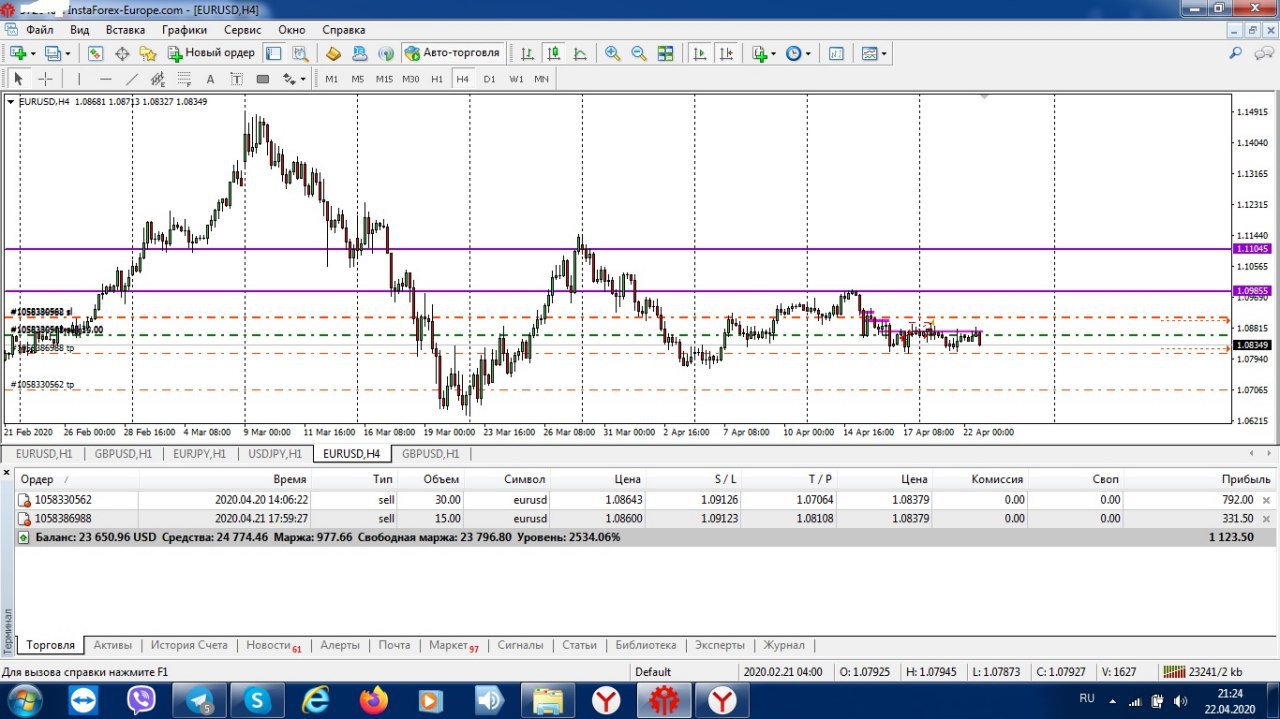Open the История Счета terminal tab
Viewport: 1280px width, 719px height.
pos(189,645)
